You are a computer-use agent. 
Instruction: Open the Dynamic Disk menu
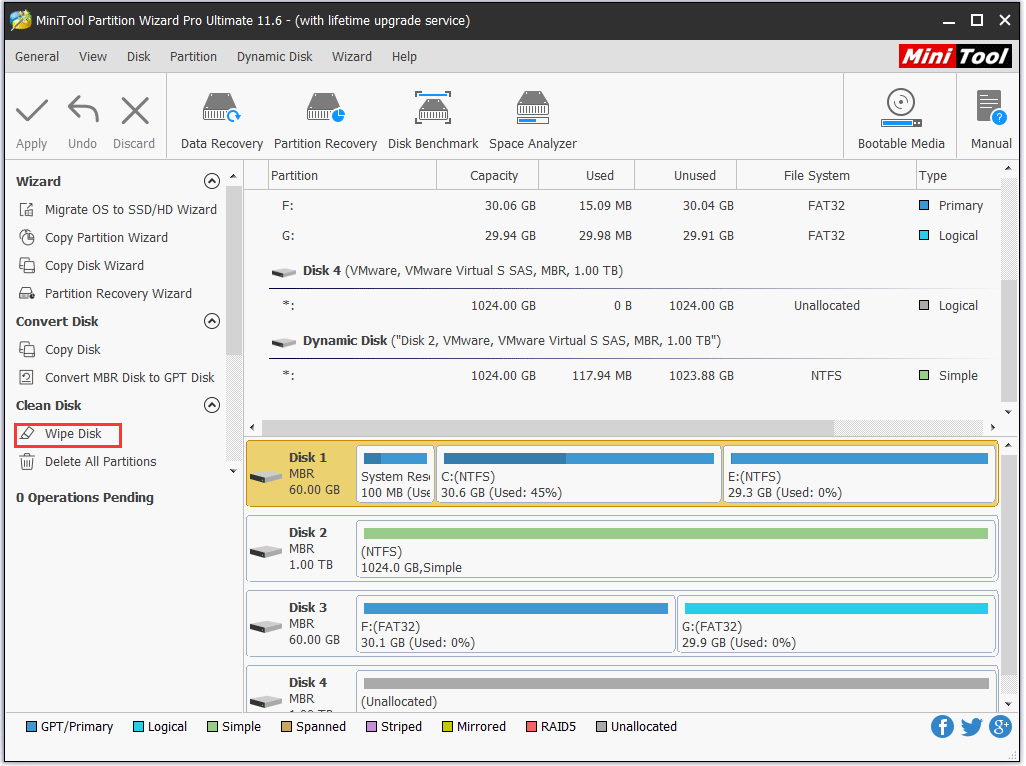pos(275,57)
